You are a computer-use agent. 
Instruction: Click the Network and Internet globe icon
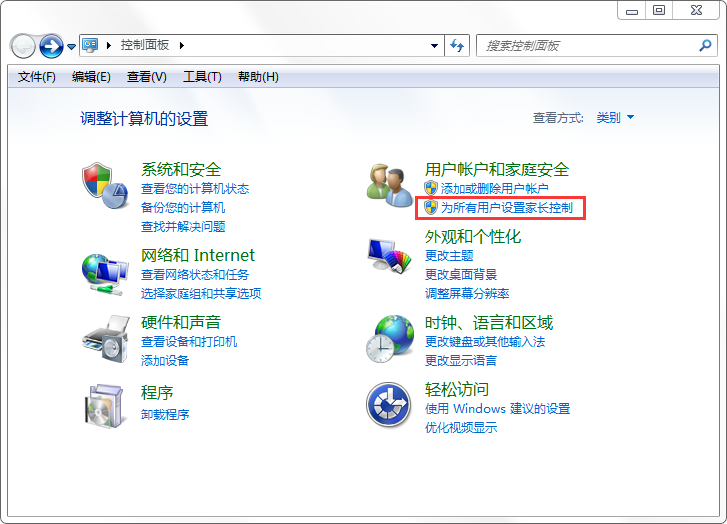click(x=104, y=270)
